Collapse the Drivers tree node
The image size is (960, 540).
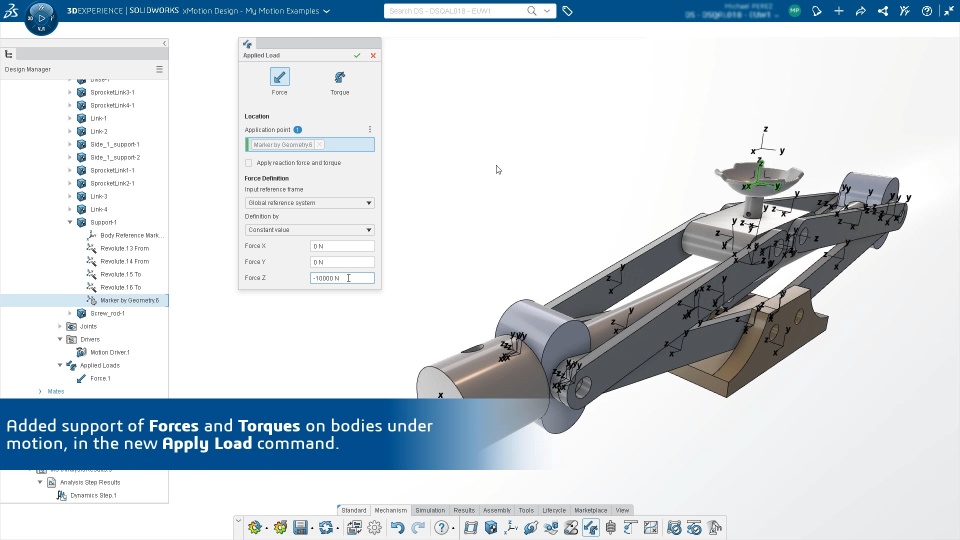(60, 339)
